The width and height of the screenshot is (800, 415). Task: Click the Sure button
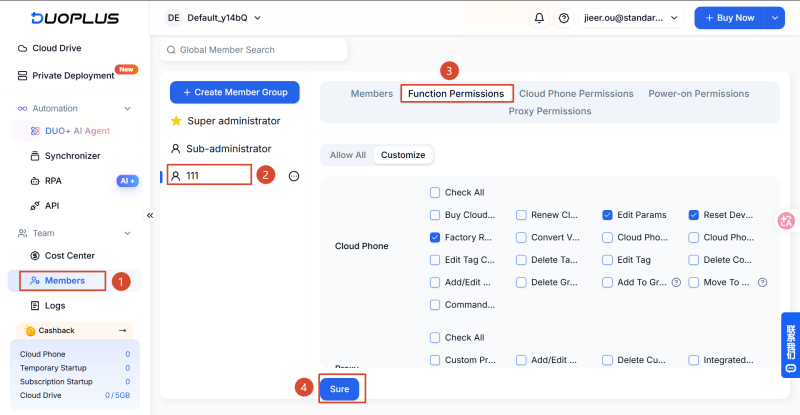tap(339, 389)
